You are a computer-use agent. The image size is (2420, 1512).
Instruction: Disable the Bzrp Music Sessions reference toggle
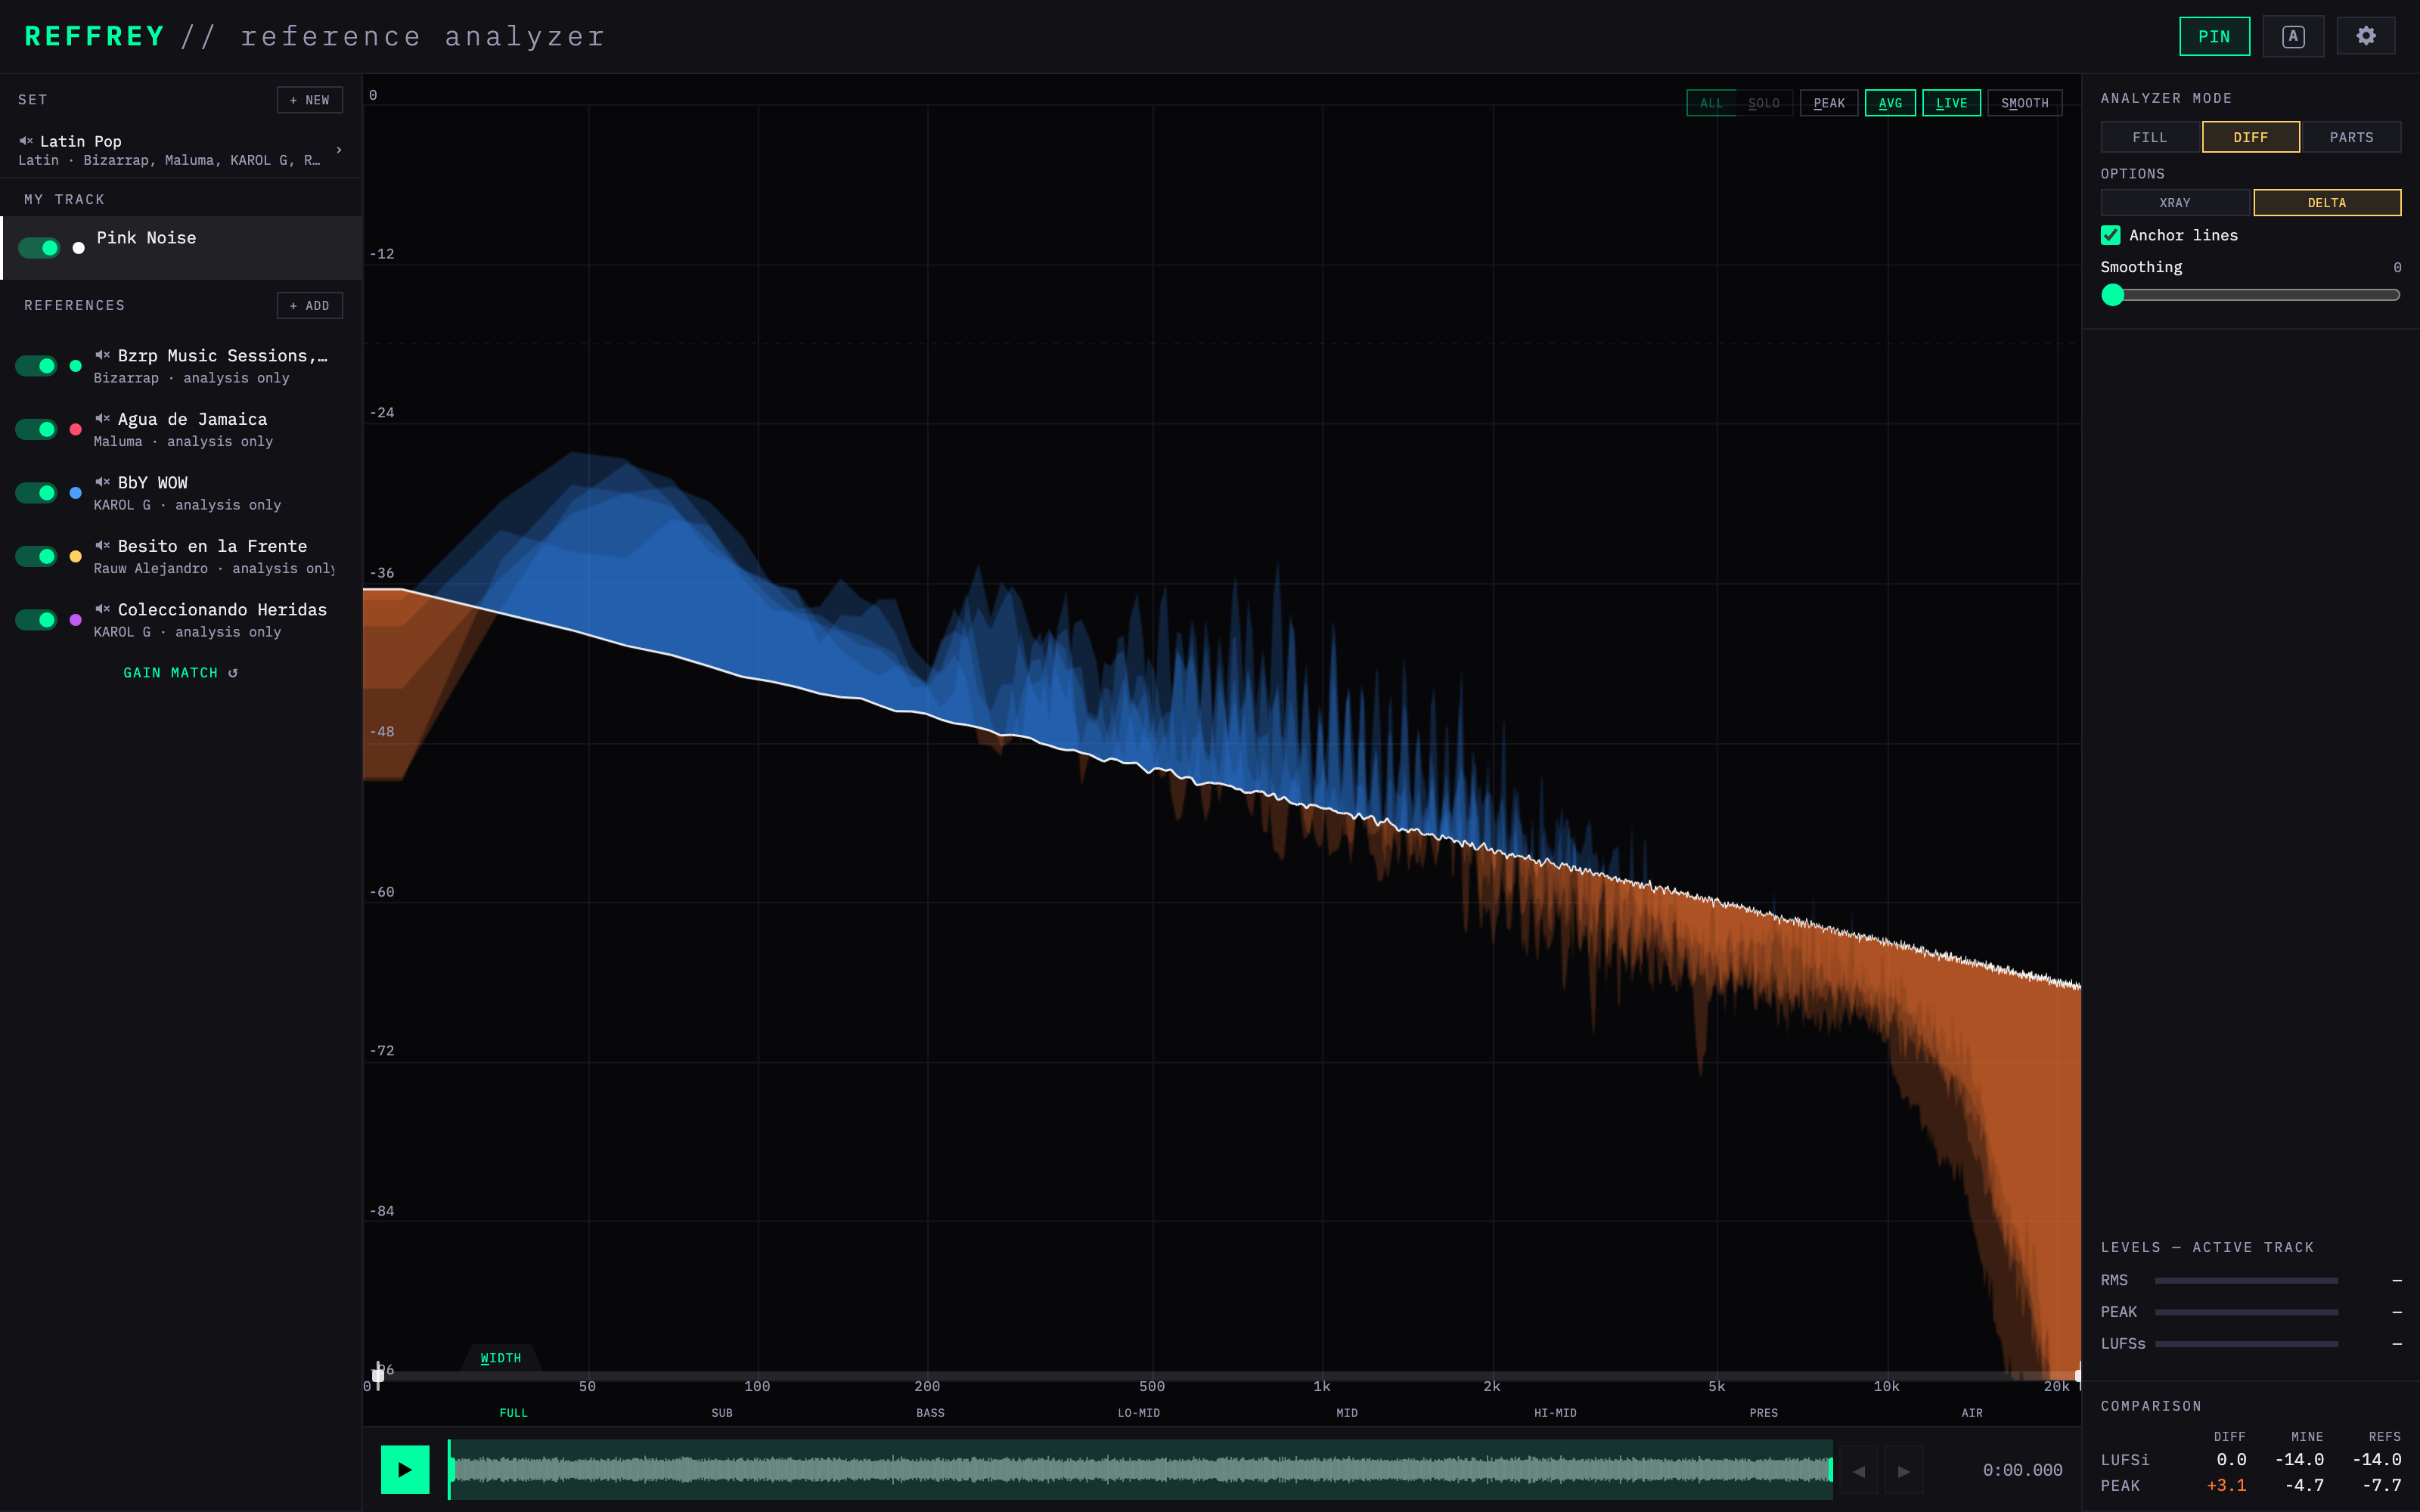pyautogui.click(x=36, y=366)
